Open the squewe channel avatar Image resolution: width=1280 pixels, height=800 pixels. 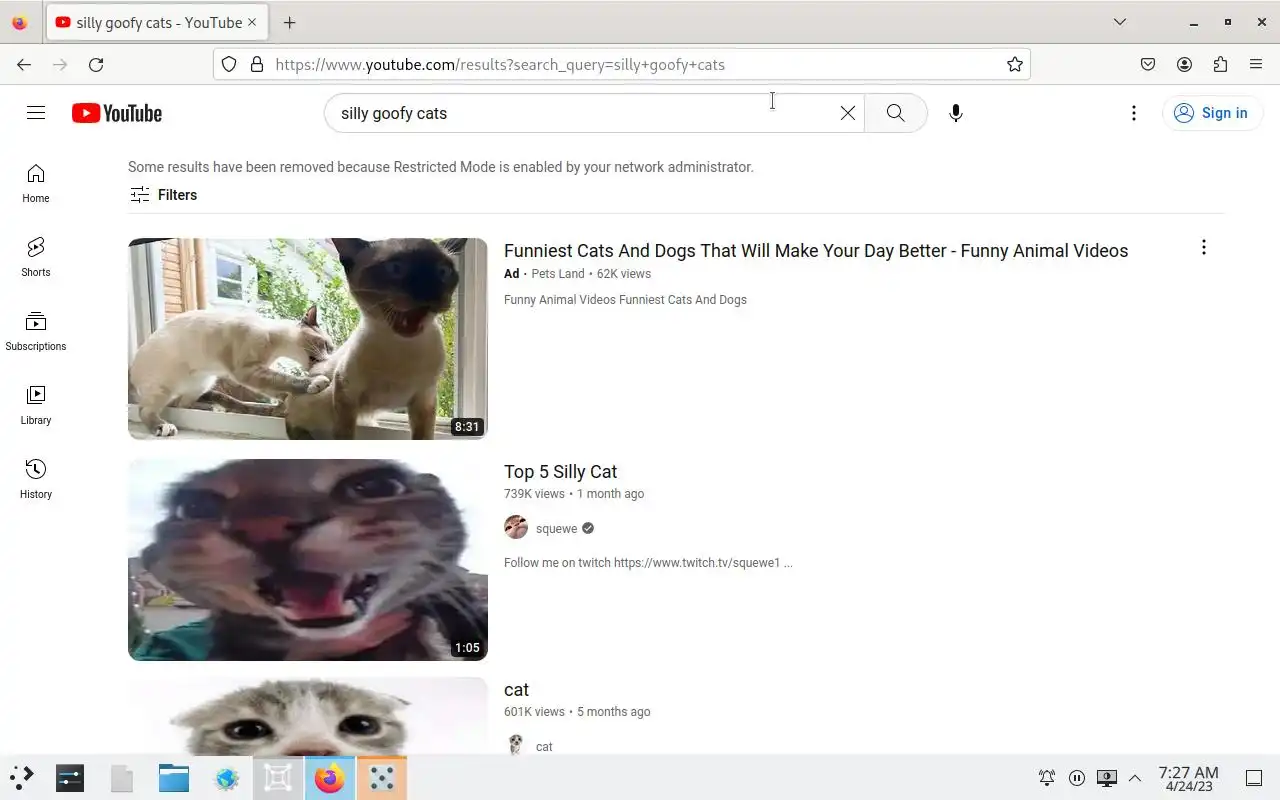[x=516, y=528]
